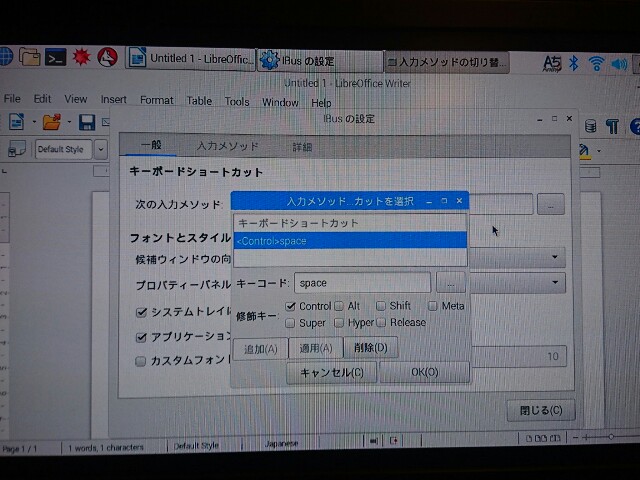Toggle the システムトレイ checkbox
The height and width of the screenshot is (480, 640).
point(141,312)
